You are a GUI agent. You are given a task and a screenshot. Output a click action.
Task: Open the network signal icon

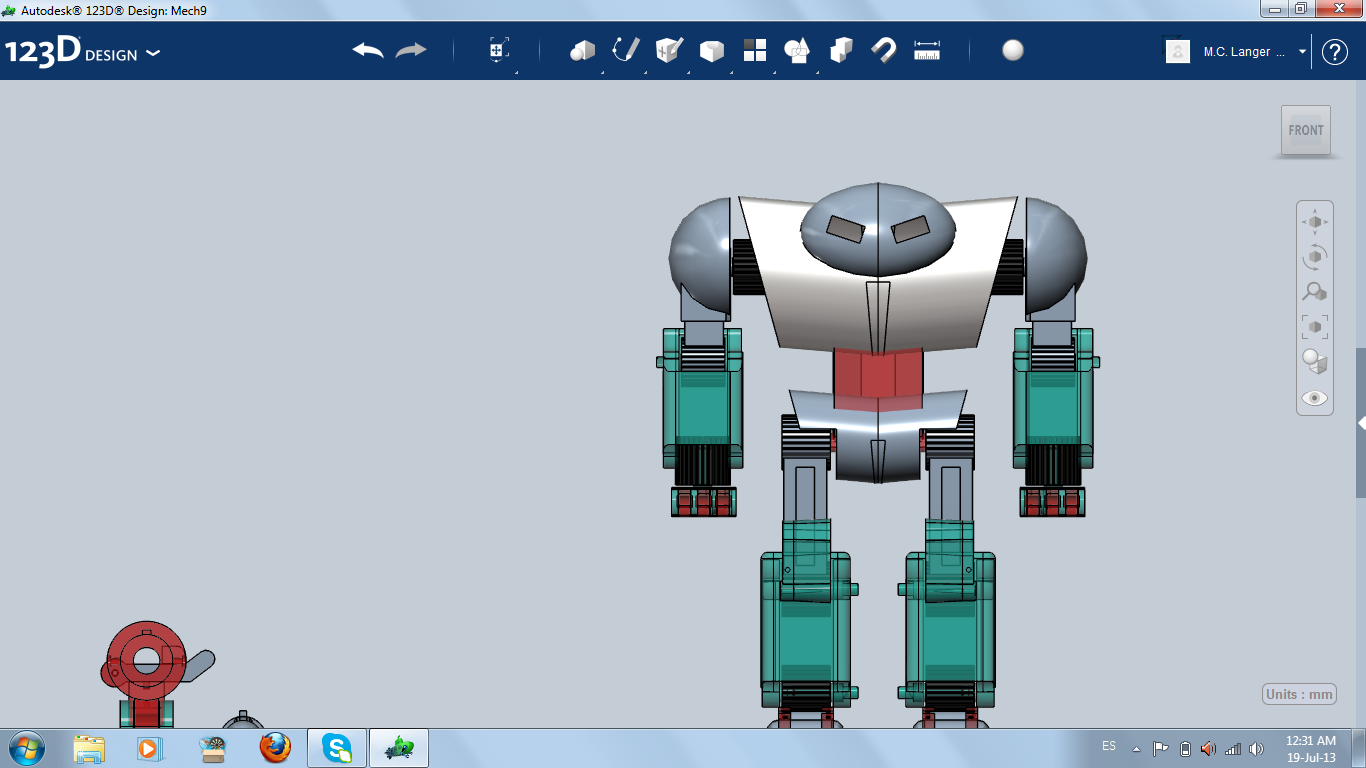1233,748
